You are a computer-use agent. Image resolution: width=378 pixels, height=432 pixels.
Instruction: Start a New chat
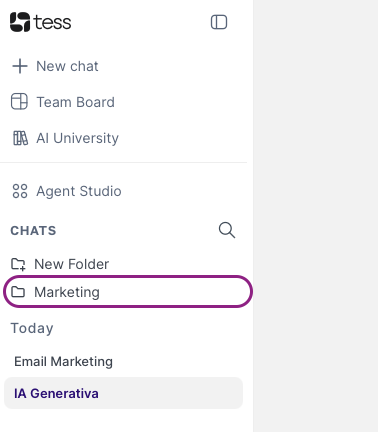coord(67,66)
